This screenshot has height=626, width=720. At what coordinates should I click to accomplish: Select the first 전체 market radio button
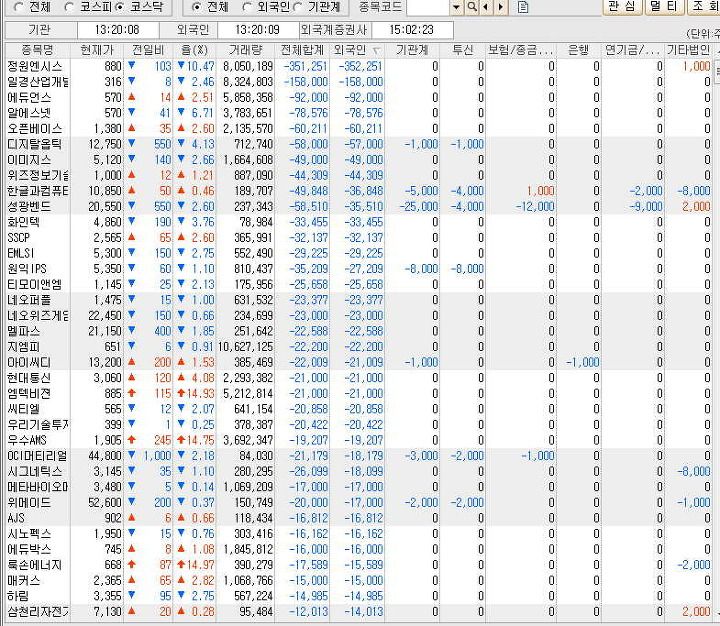coord(19,7)
